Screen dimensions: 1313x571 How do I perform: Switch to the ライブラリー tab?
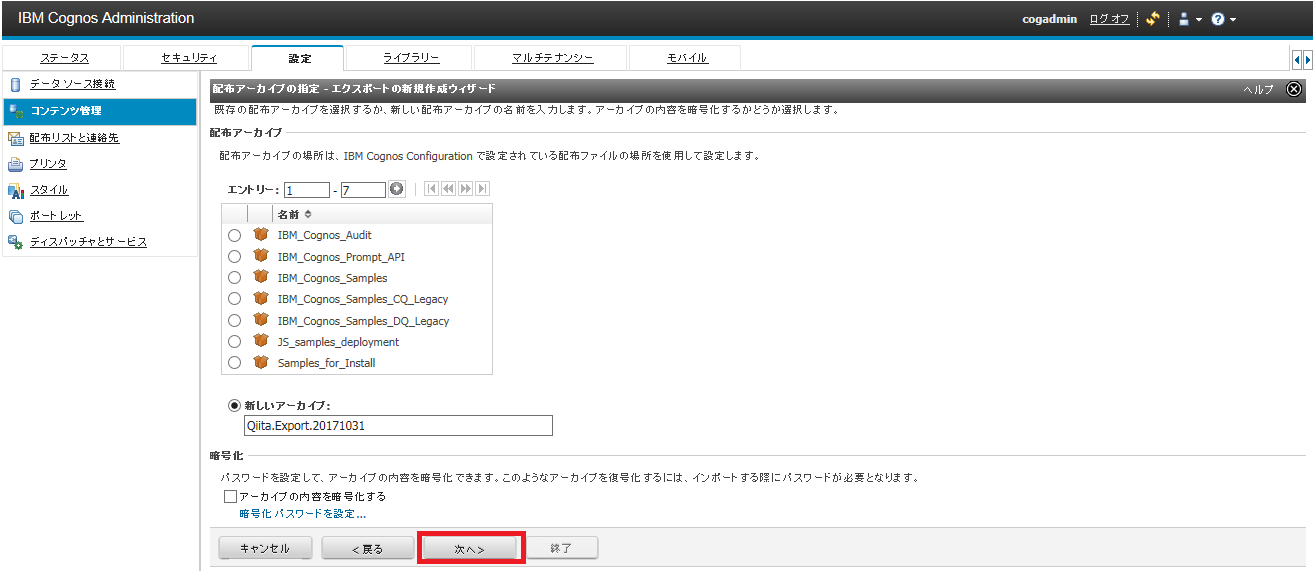coord(411,58)
